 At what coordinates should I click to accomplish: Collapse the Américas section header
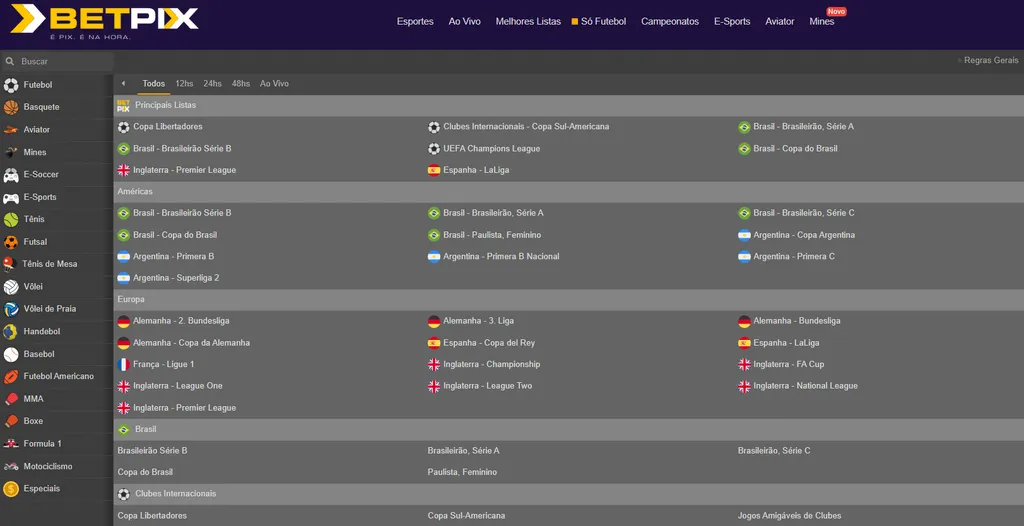click(568, 191)
